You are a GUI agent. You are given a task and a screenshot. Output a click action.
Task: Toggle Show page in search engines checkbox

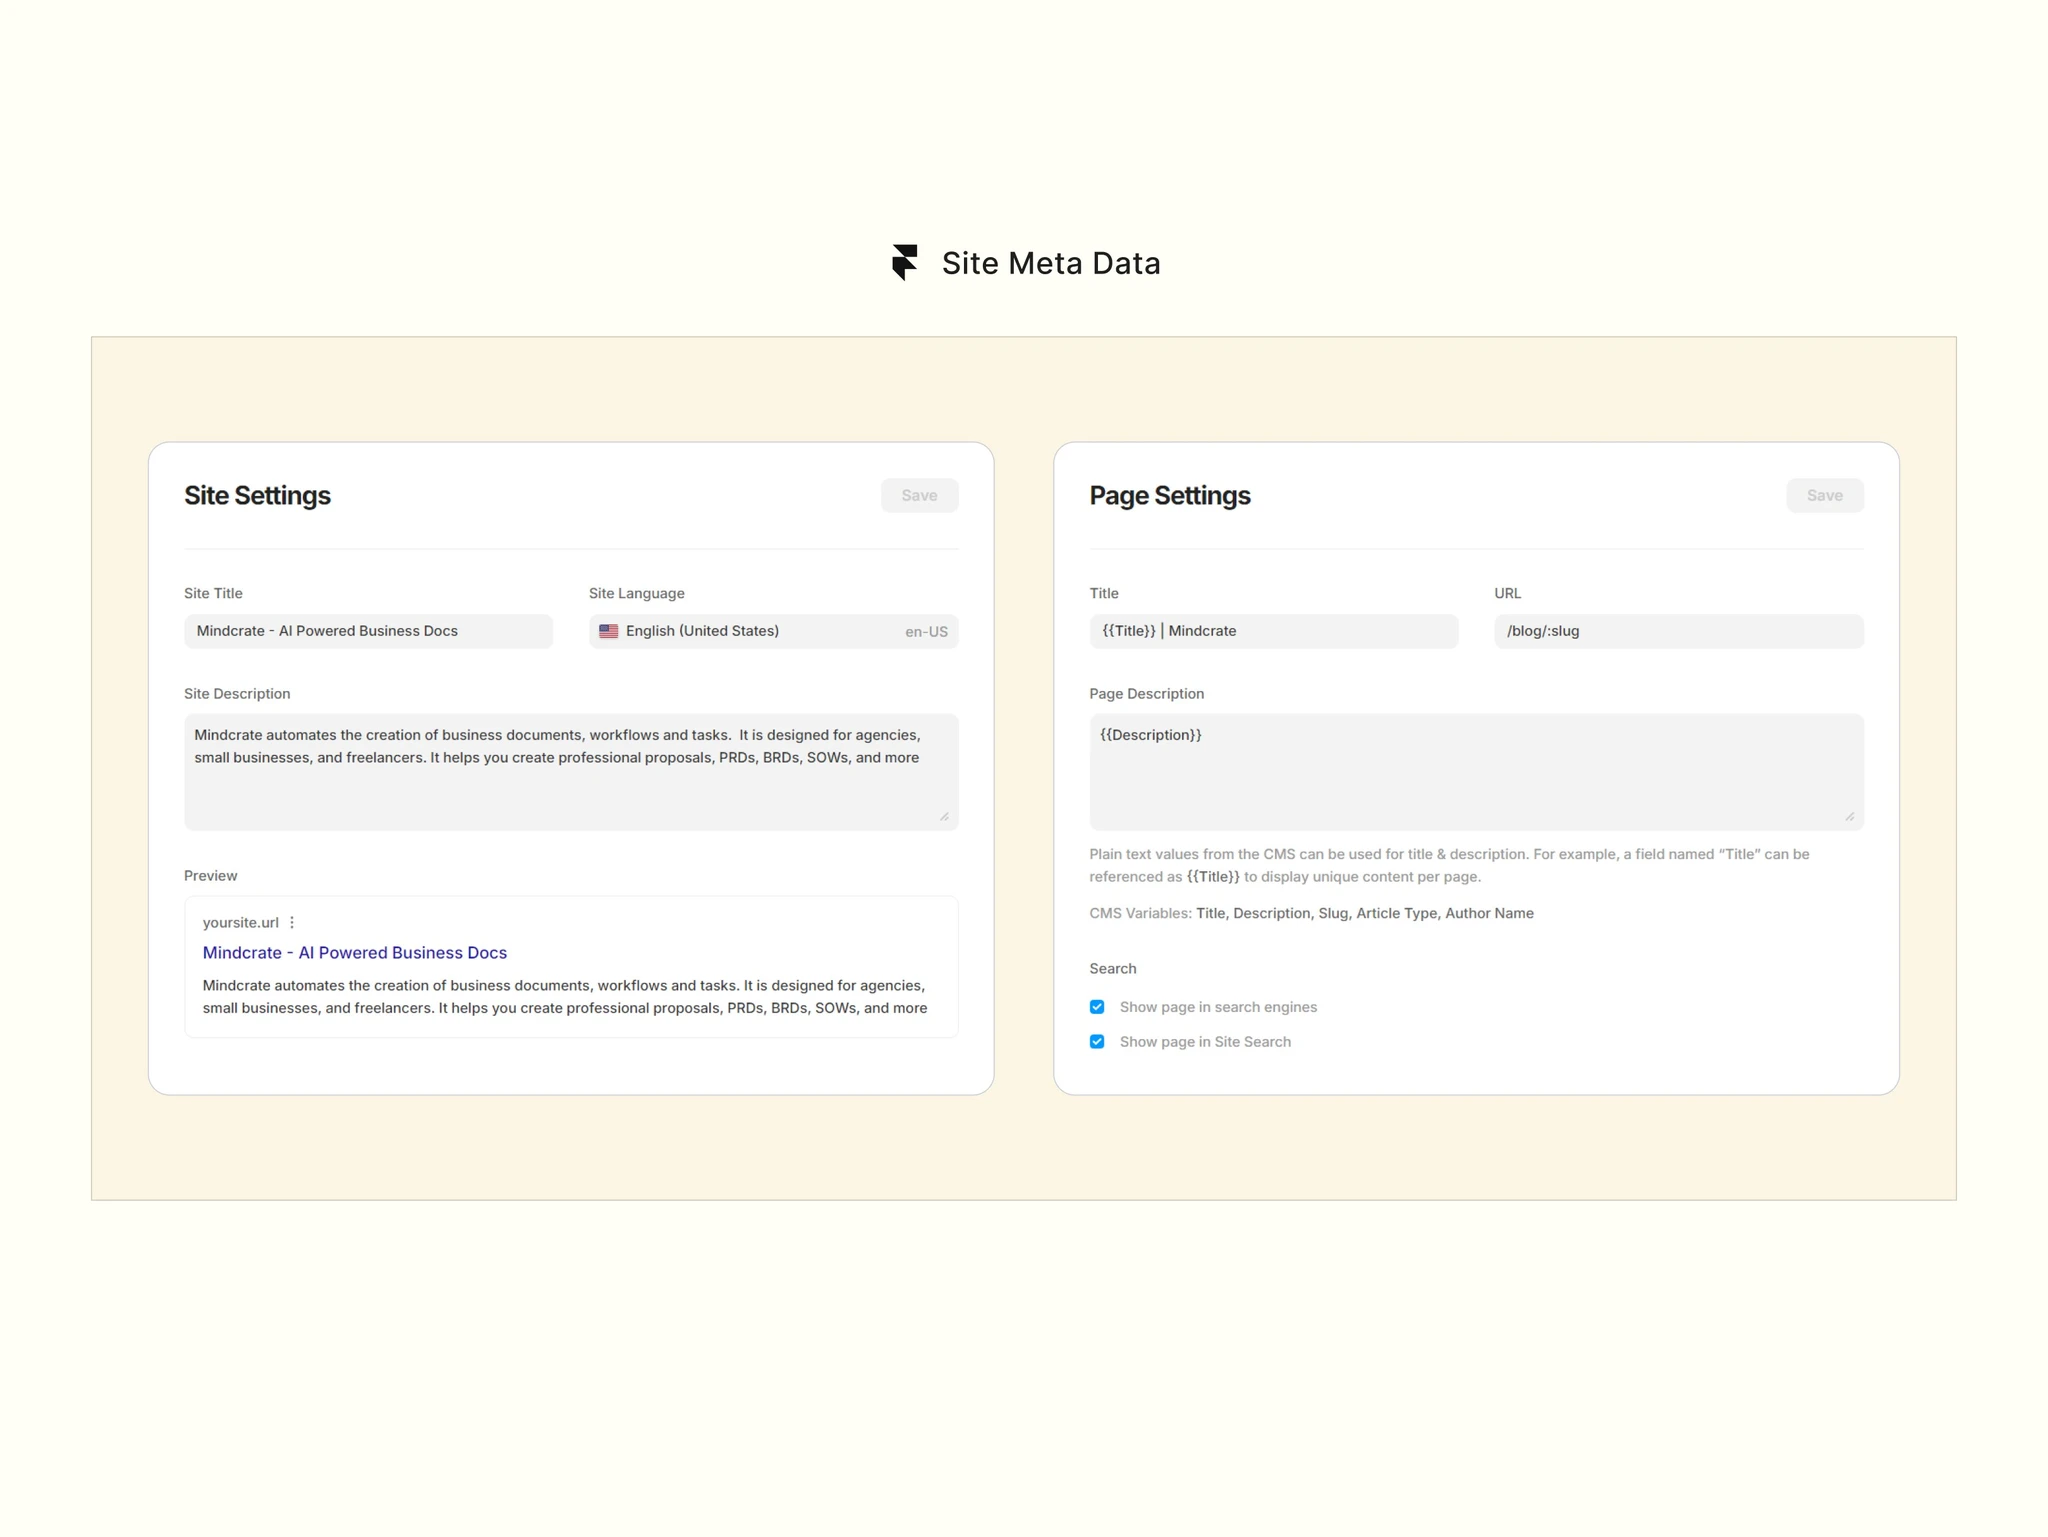pos(1097,1007)
